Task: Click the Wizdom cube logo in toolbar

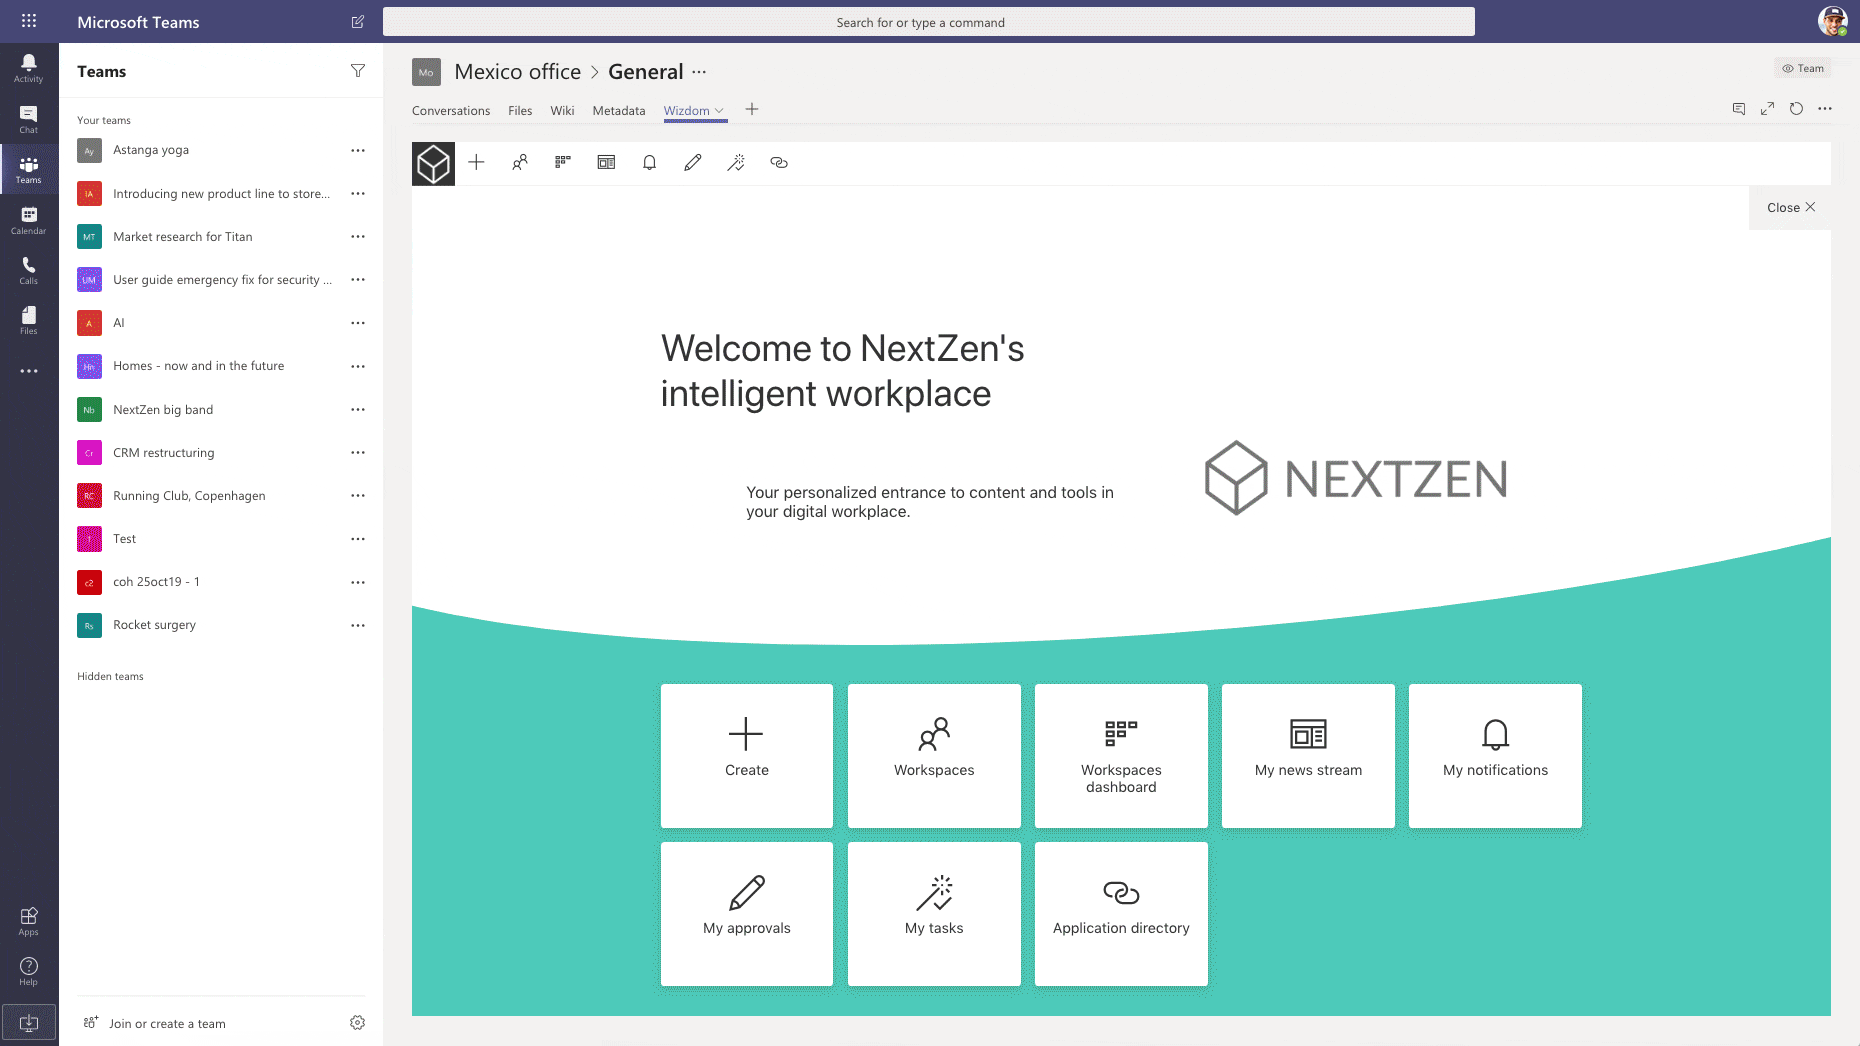Action: (433, 163)
